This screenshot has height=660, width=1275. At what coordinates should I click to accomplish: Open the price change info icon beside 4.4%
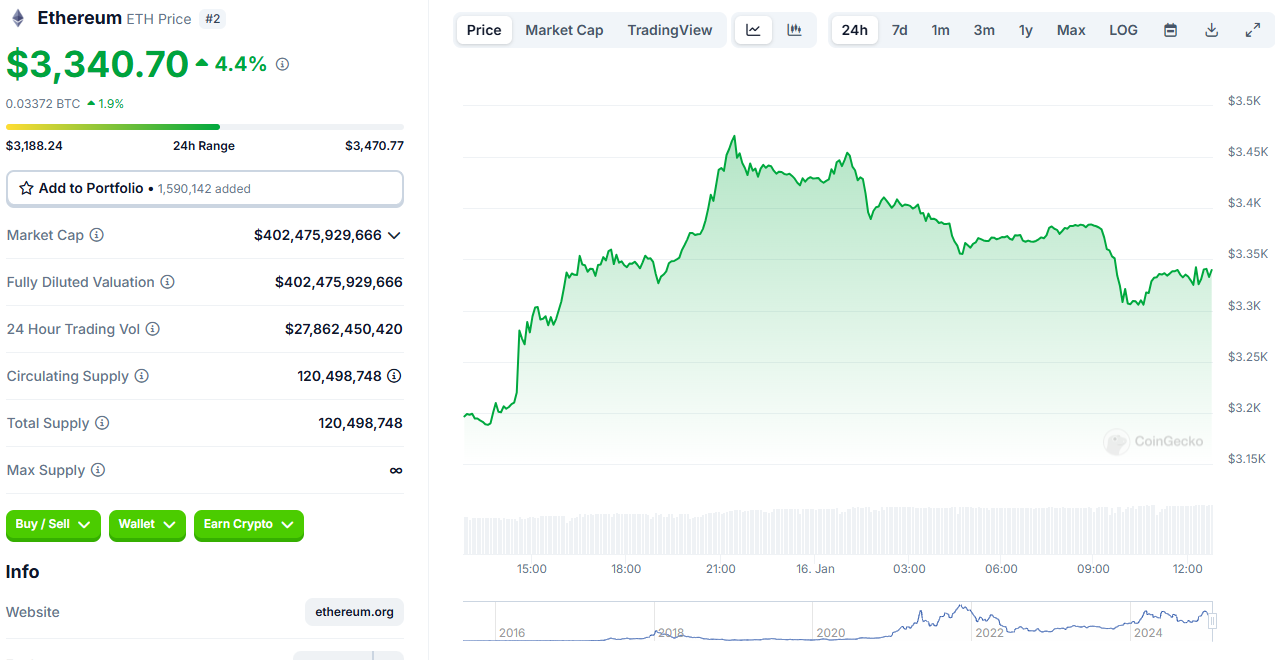tap(282, 64)
